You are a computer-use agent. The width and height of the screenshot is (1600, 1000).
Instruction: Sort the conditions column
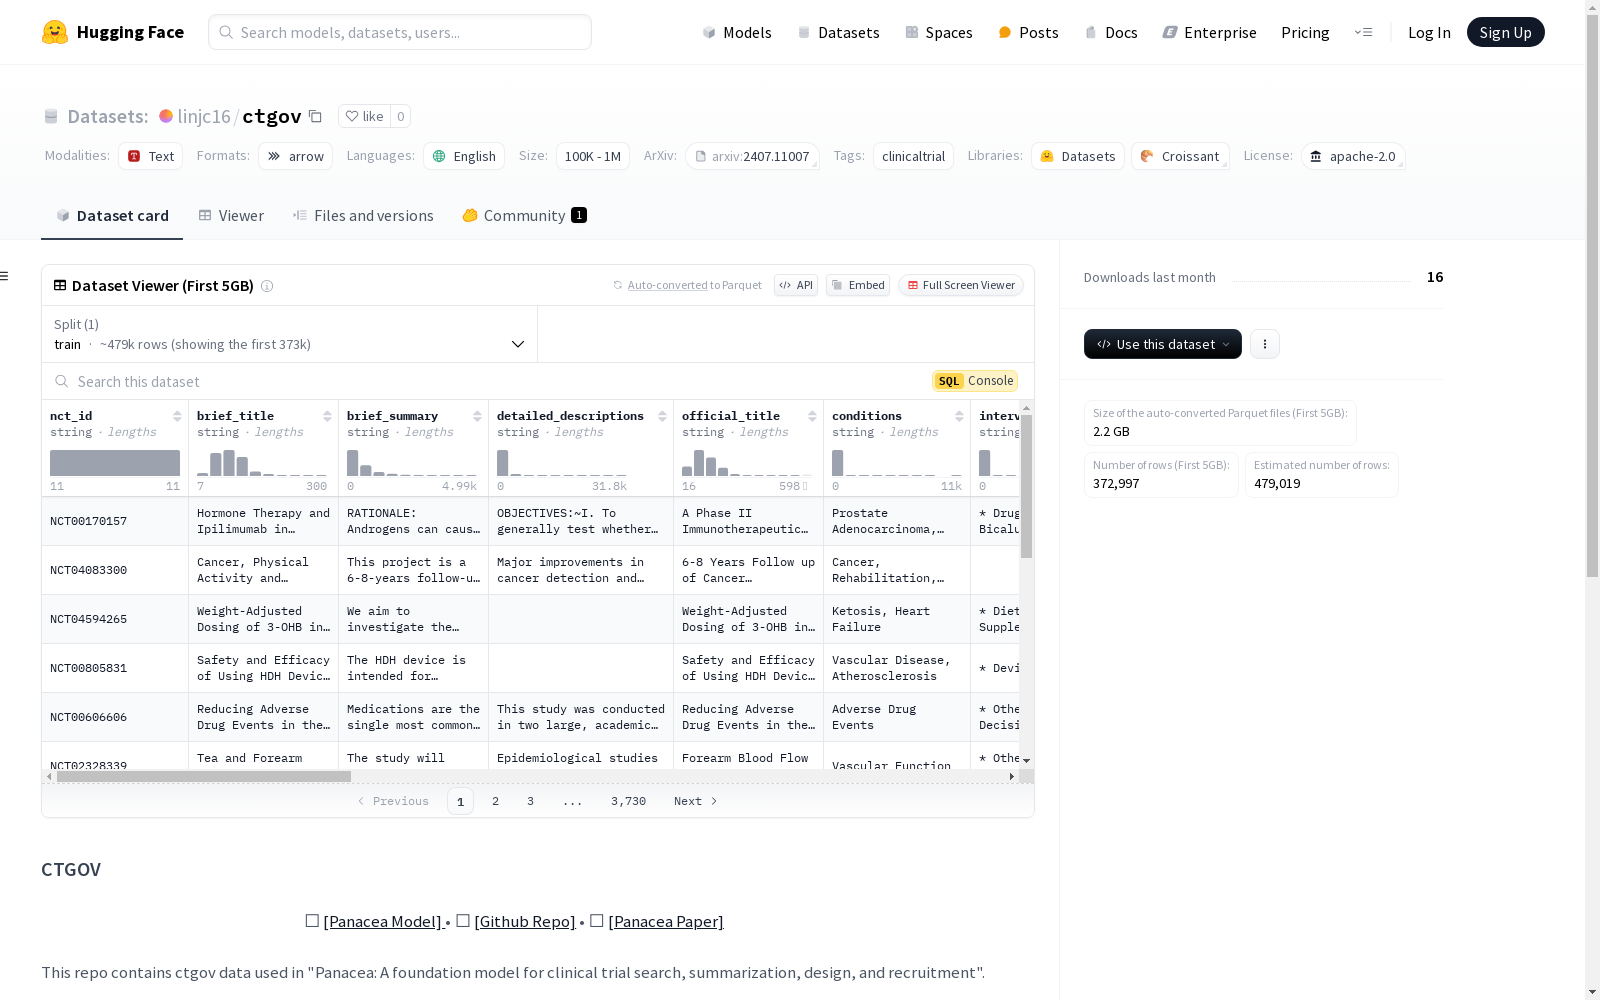point(959,416)
